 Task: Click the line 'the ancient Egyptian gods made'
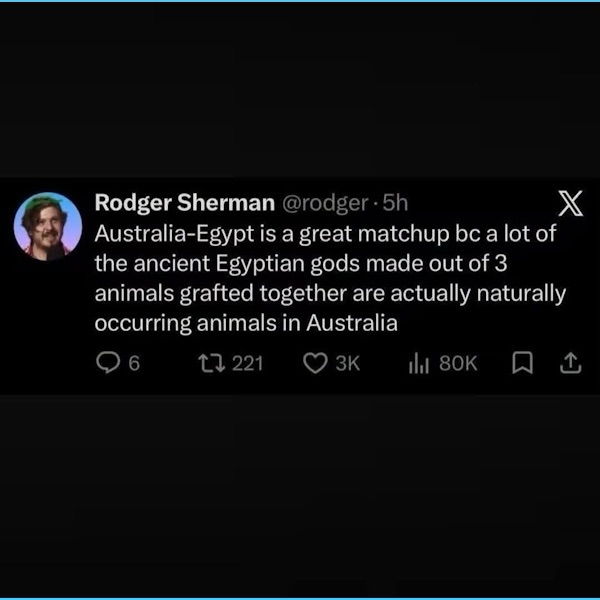301,263
